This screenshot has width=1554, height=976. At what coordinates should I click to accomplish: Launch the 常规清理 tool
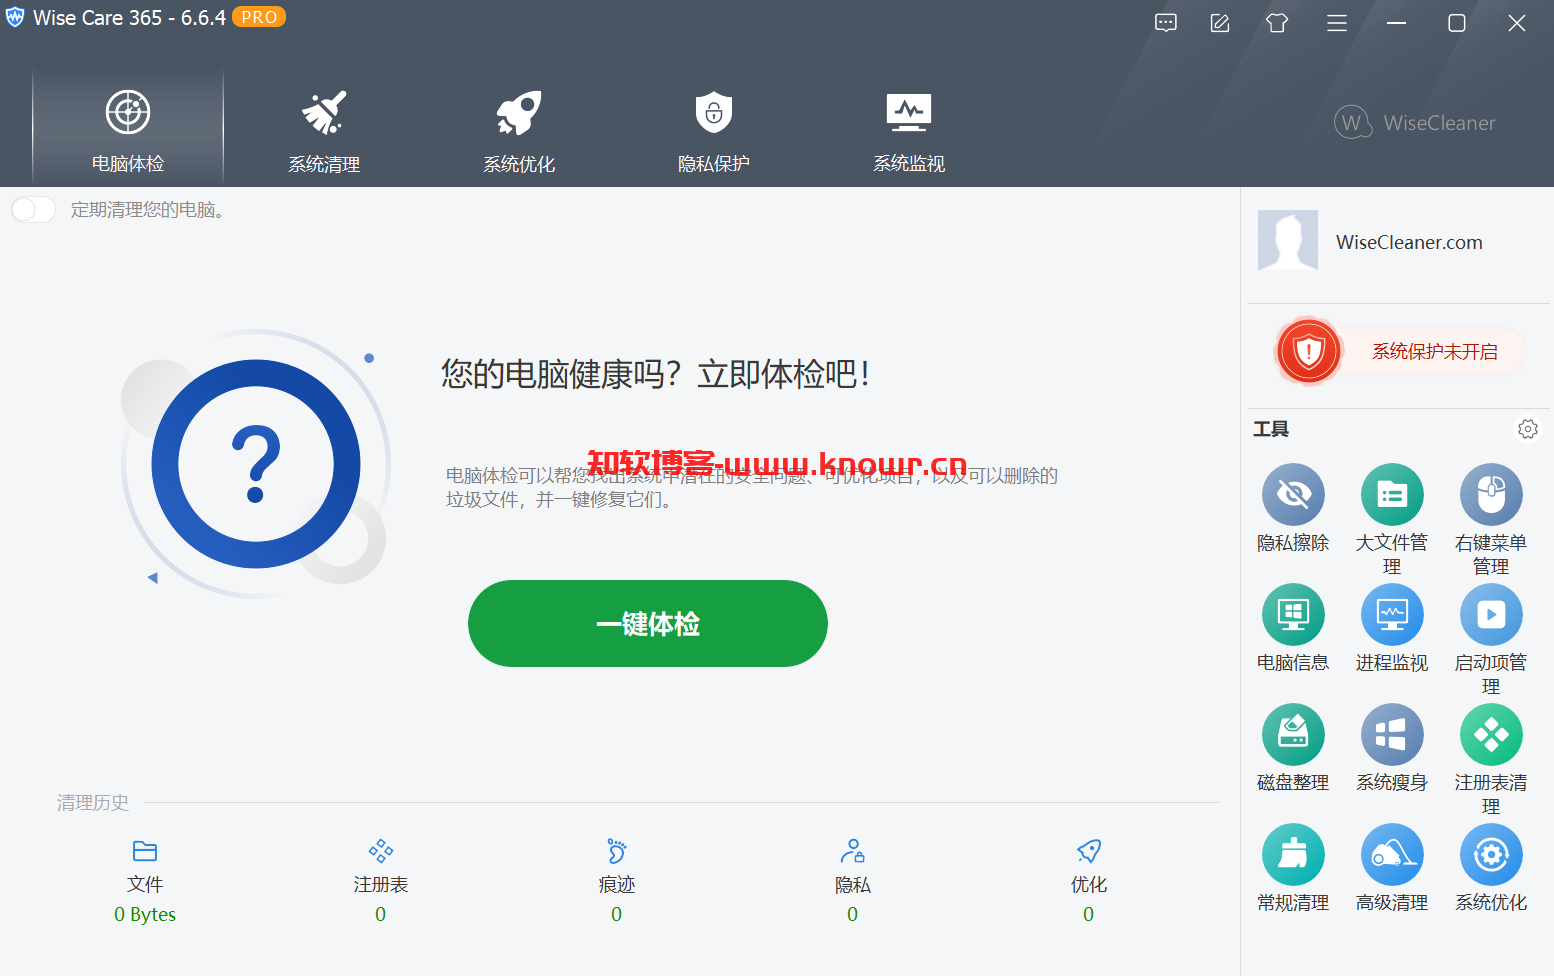(1293, 868)
